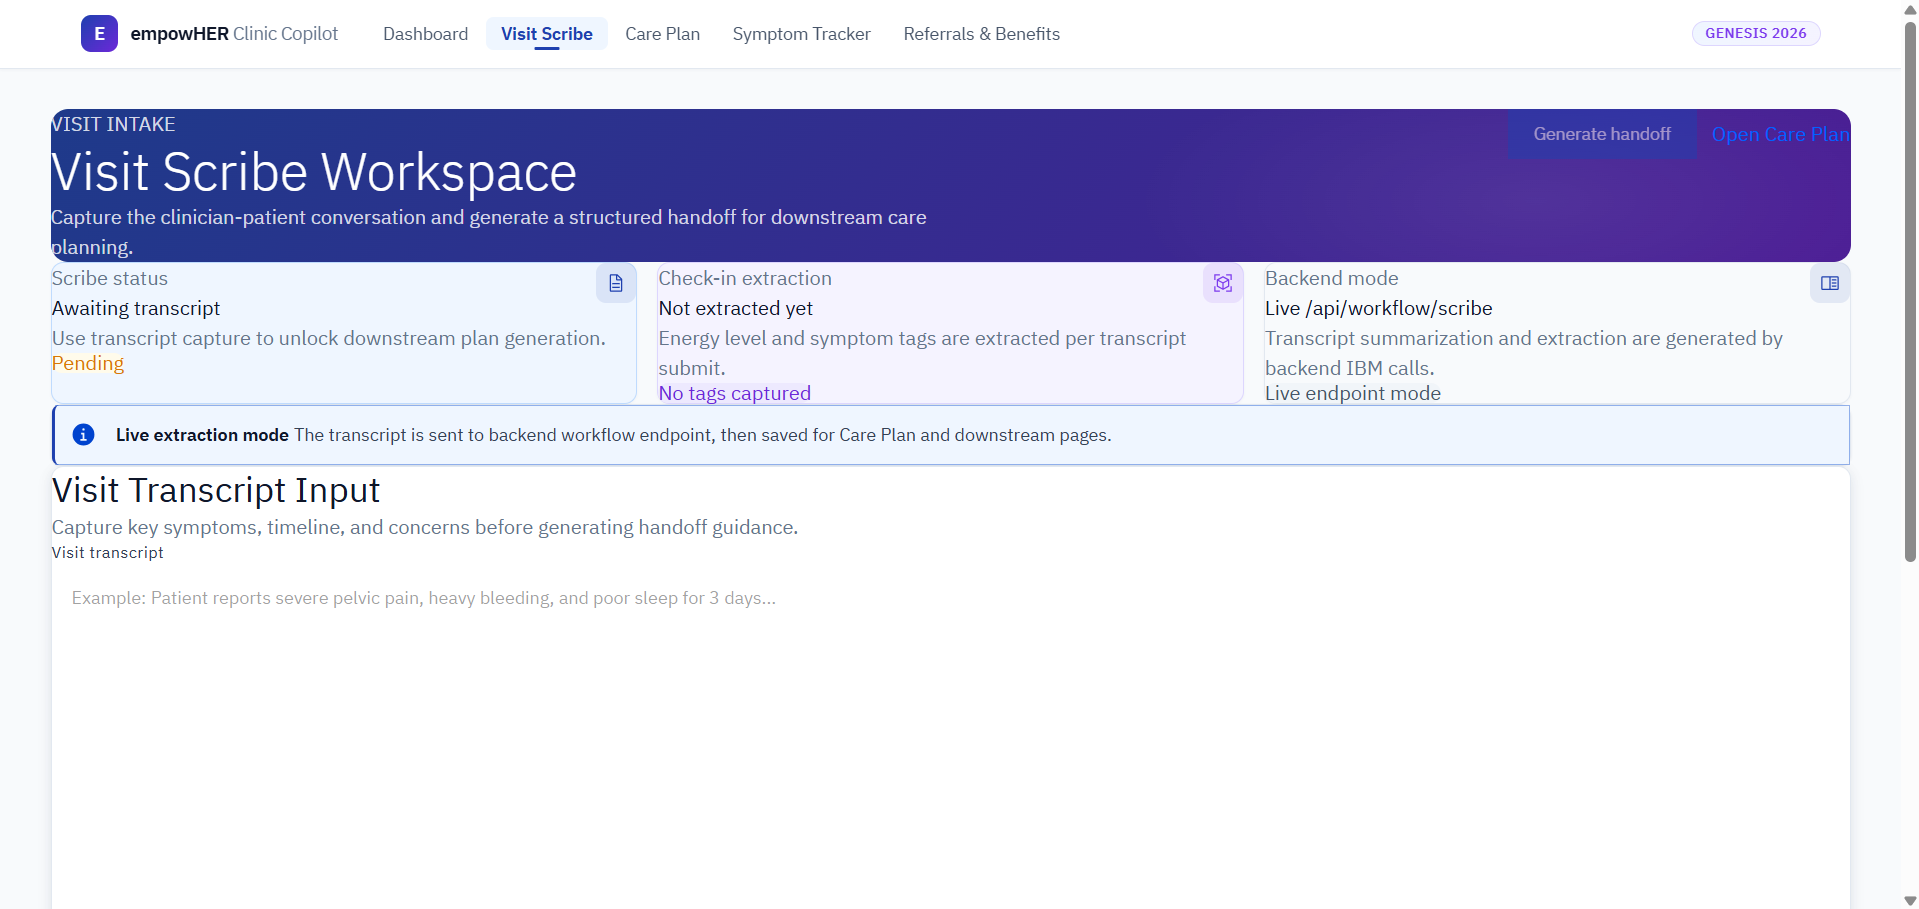Click the orange Pending status text
1919x909 pixels.
coord(88,364)
